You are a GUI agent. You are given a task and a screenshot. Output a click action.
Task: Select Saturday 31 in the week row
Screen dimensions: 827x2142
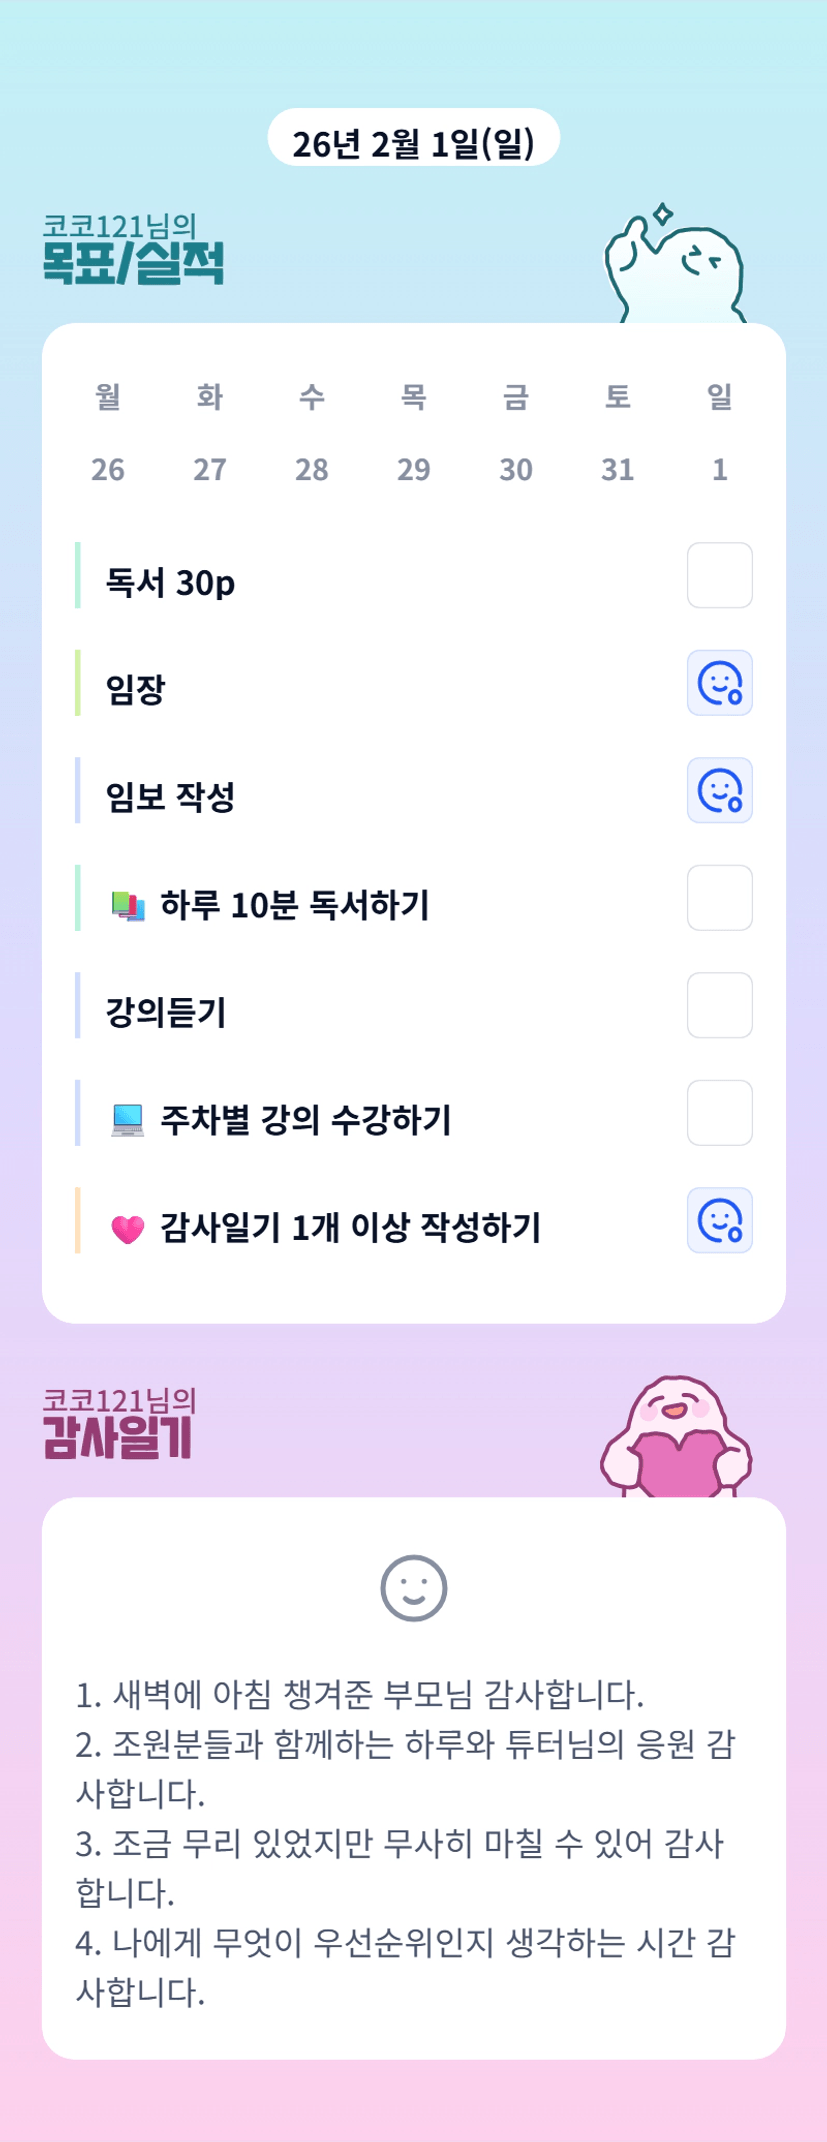617,469
